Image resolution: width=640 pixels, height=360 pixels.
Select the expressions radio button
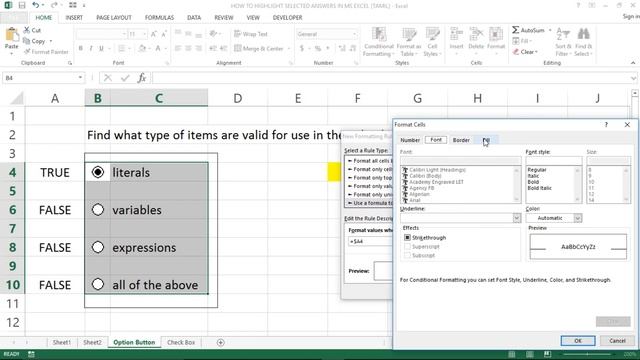click(98, 247)
